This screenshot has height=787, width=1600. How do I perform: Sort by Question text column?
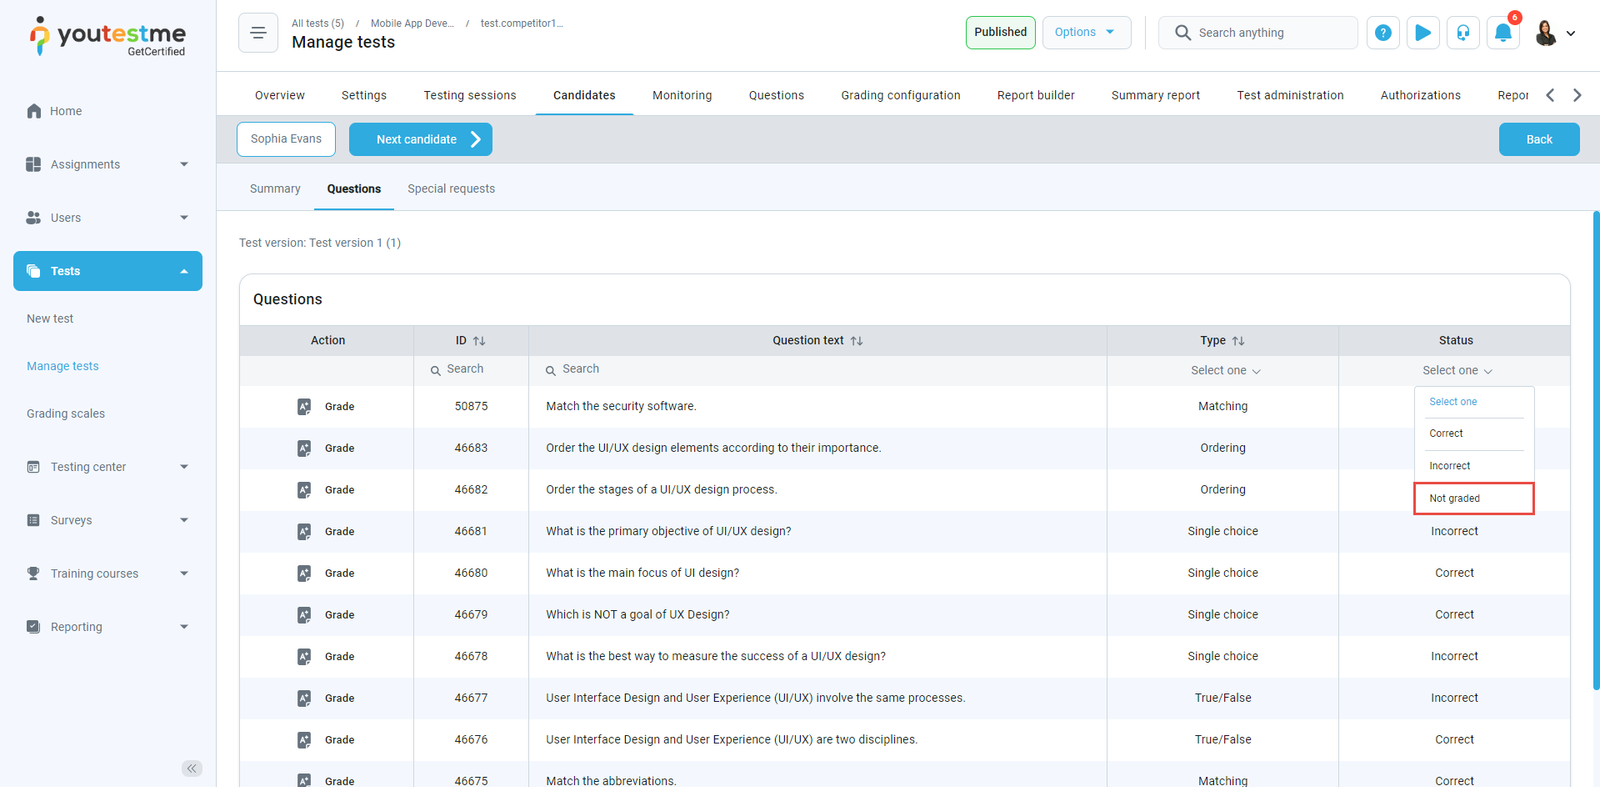pyautogui.click(x=856, y=341)
